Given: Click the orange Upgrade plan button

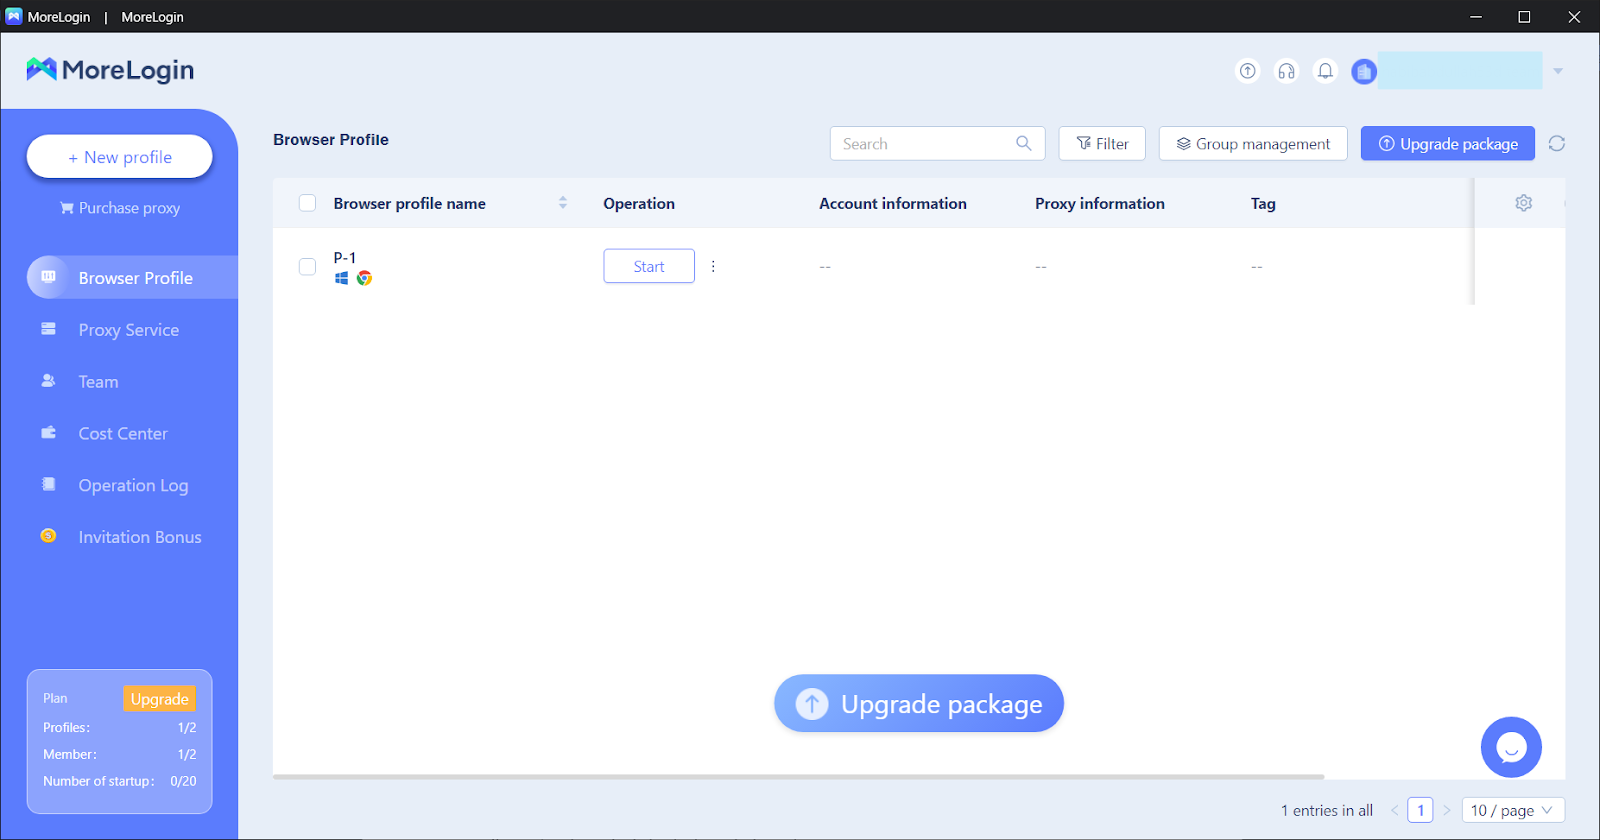Looking at the screenshot, I should [159, 698].
